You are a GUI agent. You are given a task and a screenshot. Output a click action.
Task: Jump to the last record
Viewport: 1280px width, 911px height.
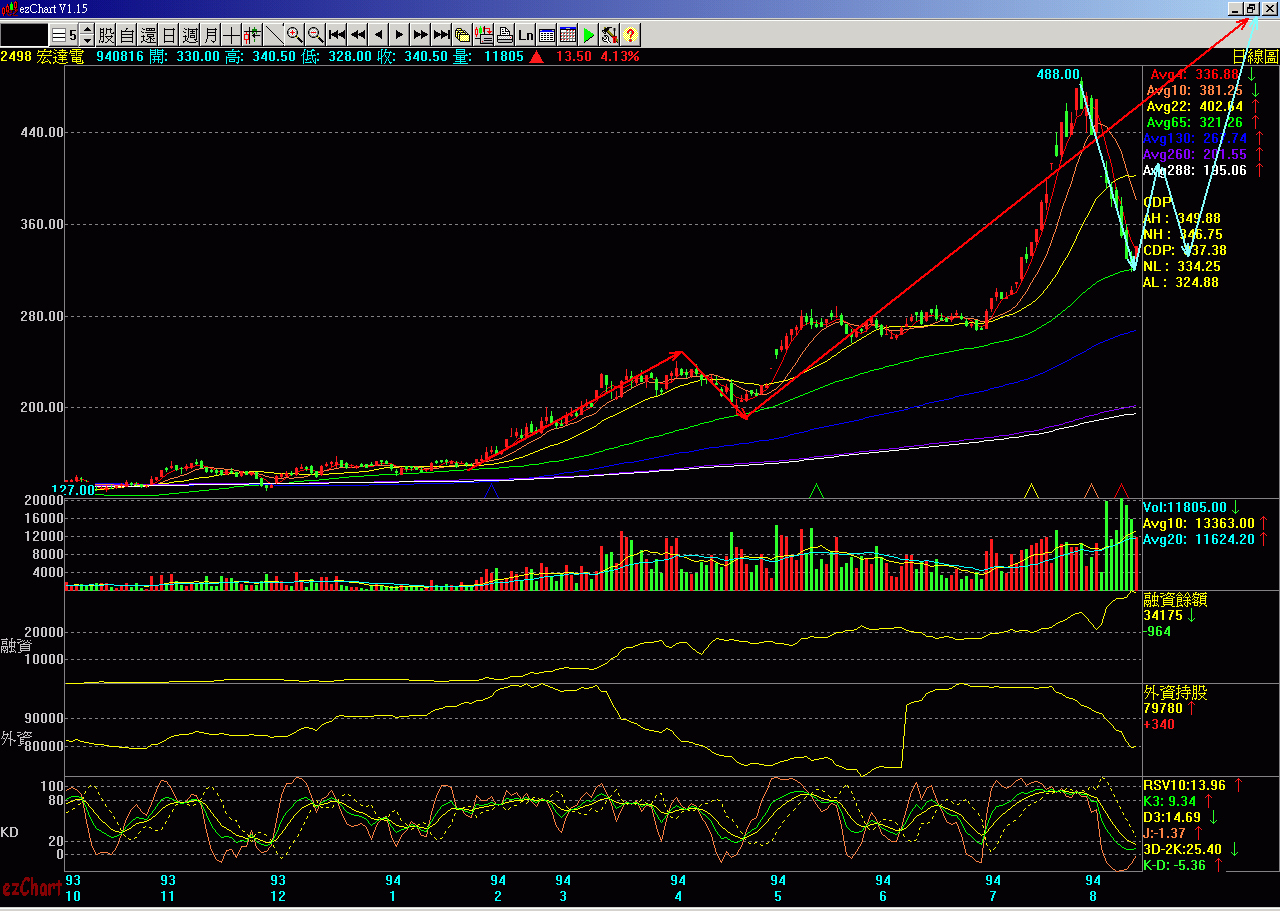pos(442,35)
